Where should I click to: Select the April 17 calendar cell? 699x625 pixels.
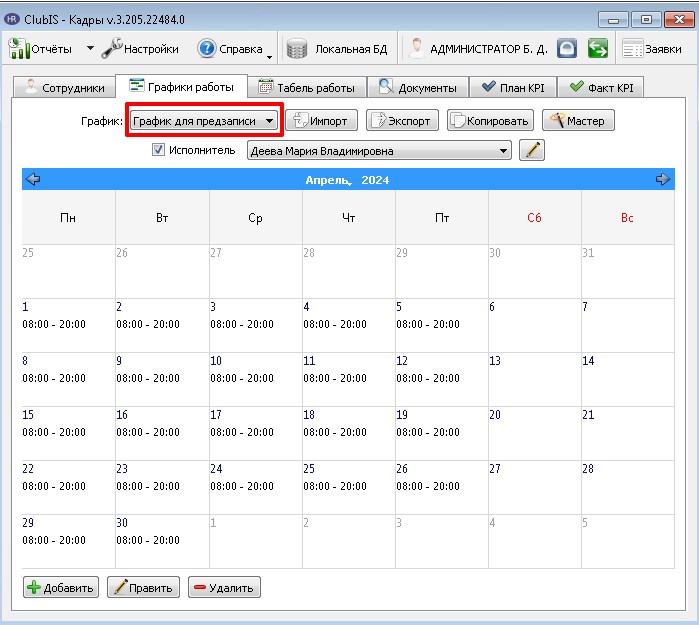(256, 433)
